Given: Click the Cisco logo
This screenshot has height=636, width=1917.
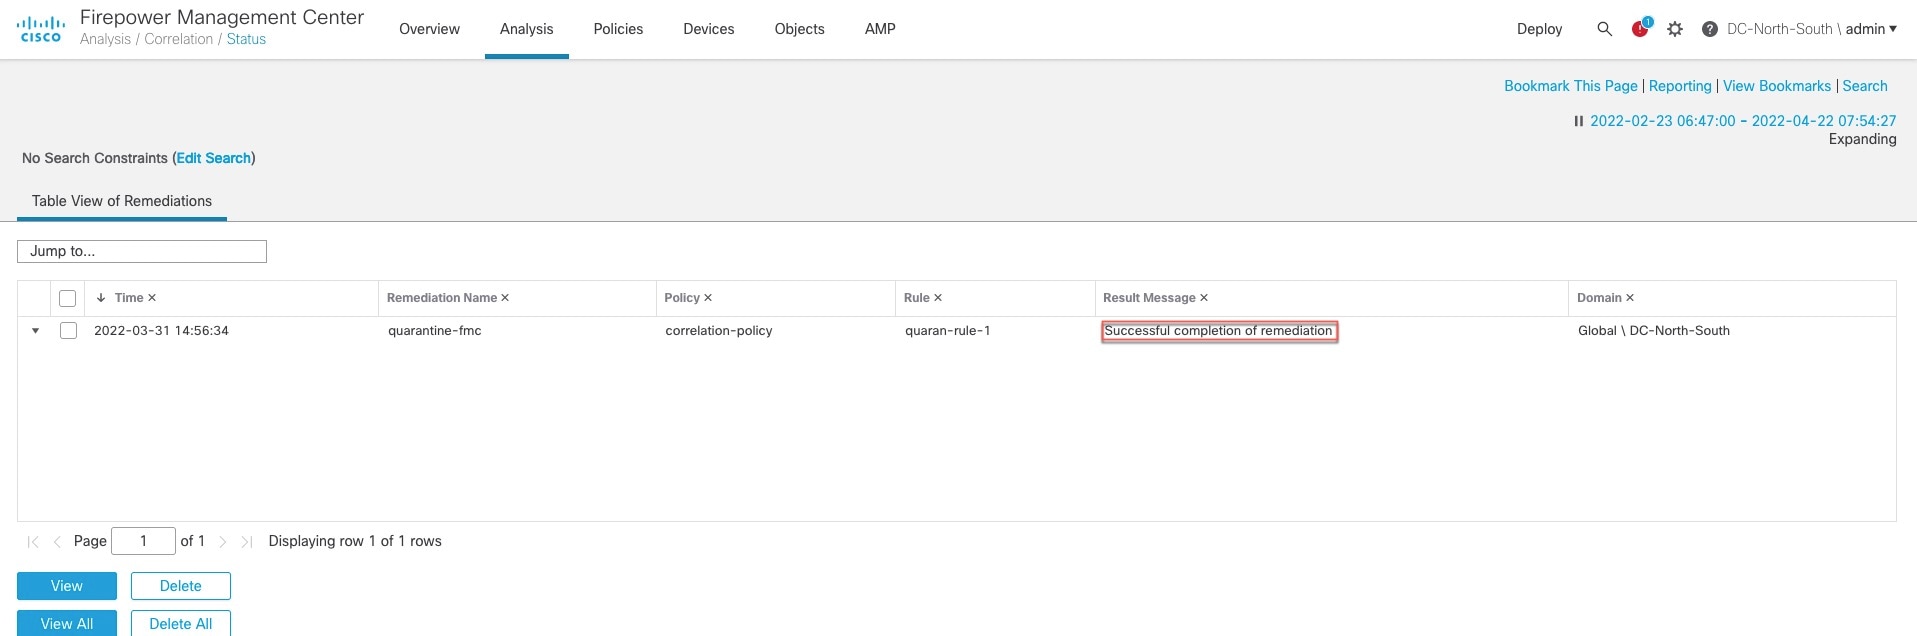Looking at the screenshot, I should pyautogui.click(x=41, y=29).
